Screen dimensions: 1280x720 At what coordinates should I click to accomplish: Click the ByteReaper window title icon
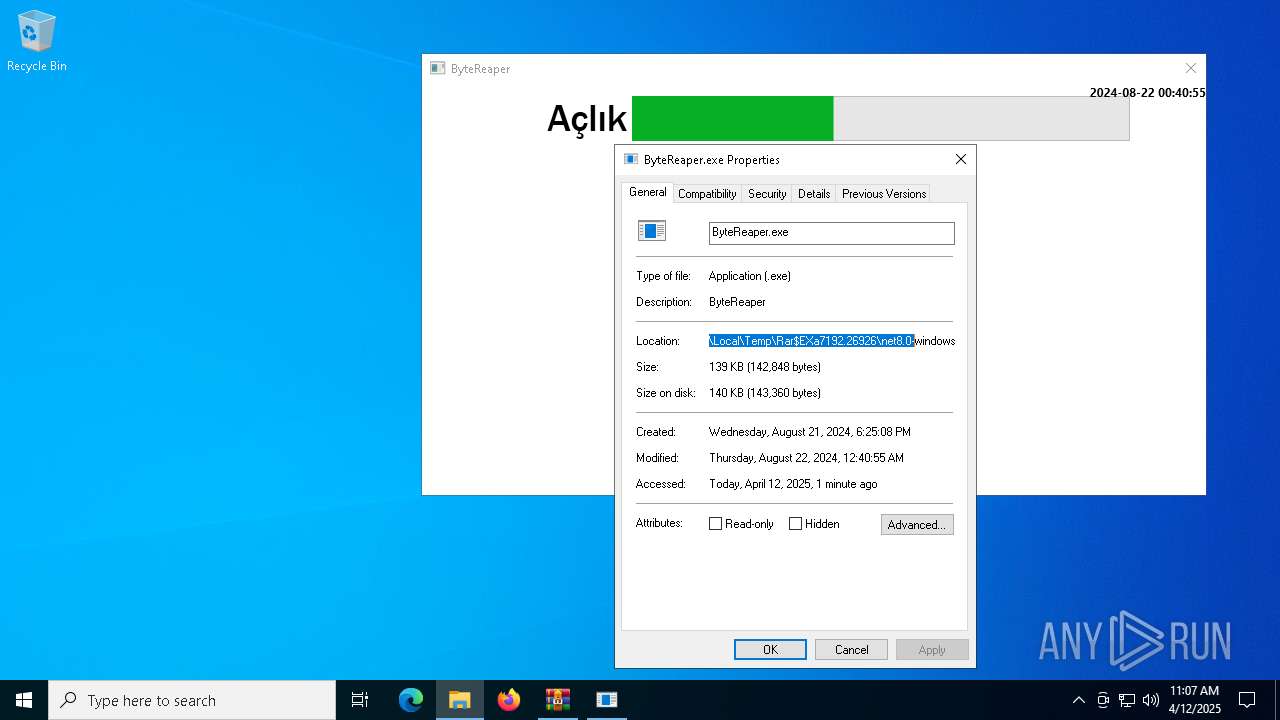[437, 68]
